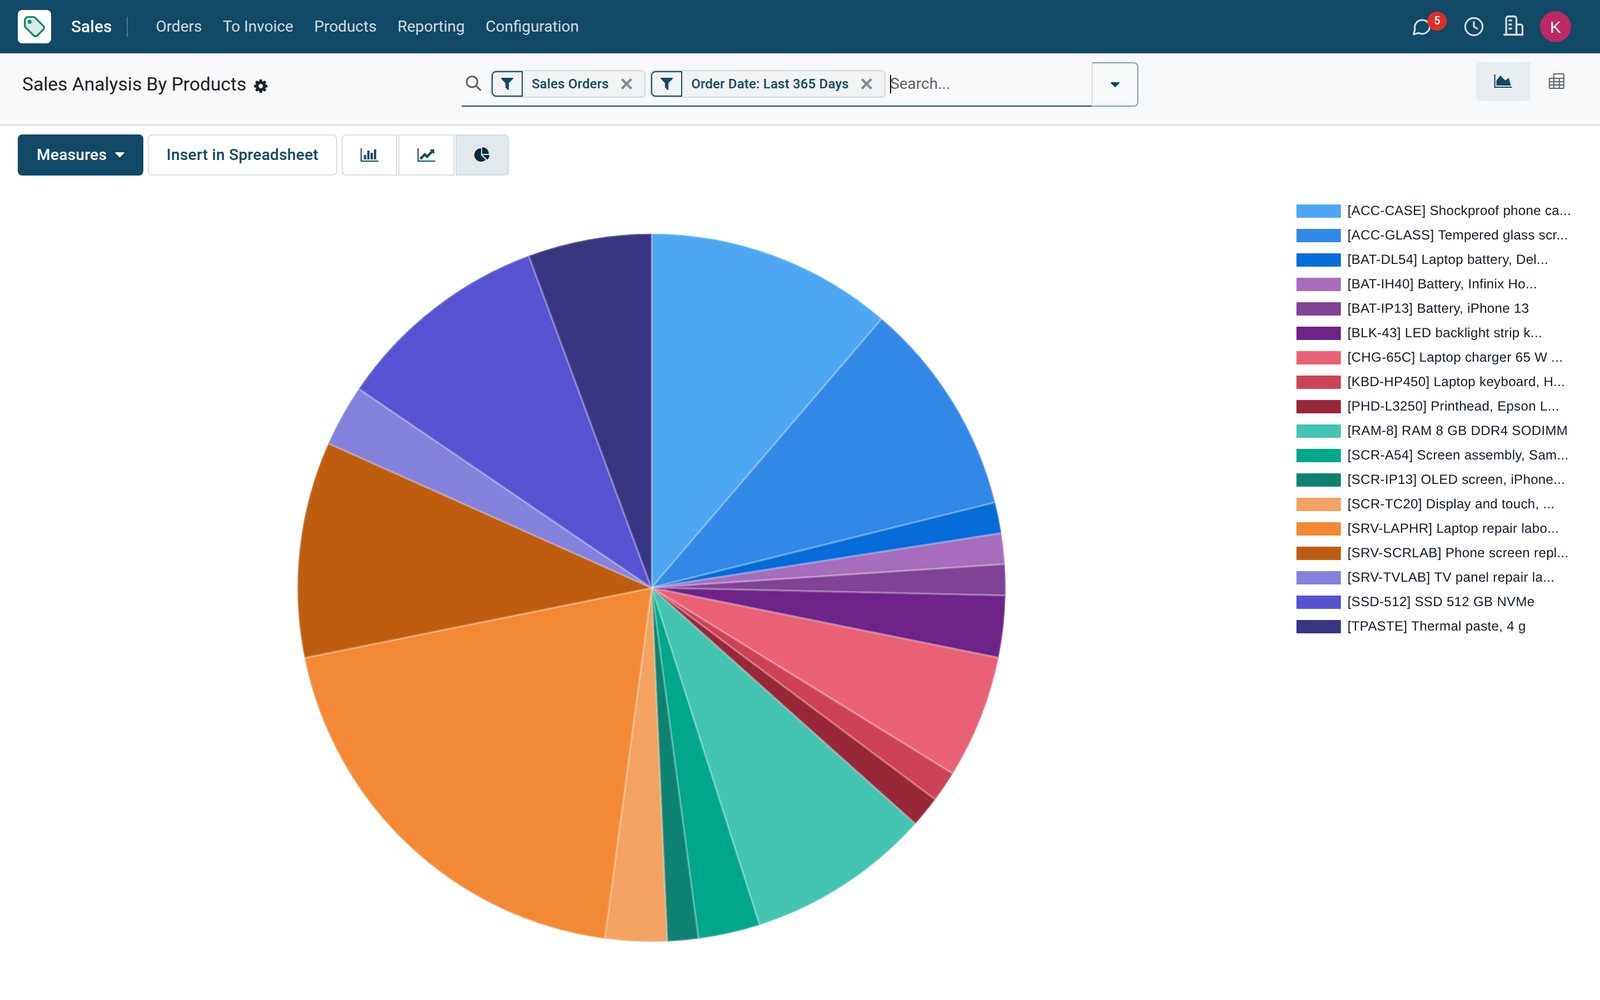Toggle SRV-TVLAB TV panel repair legend entry

[1425, 578]
